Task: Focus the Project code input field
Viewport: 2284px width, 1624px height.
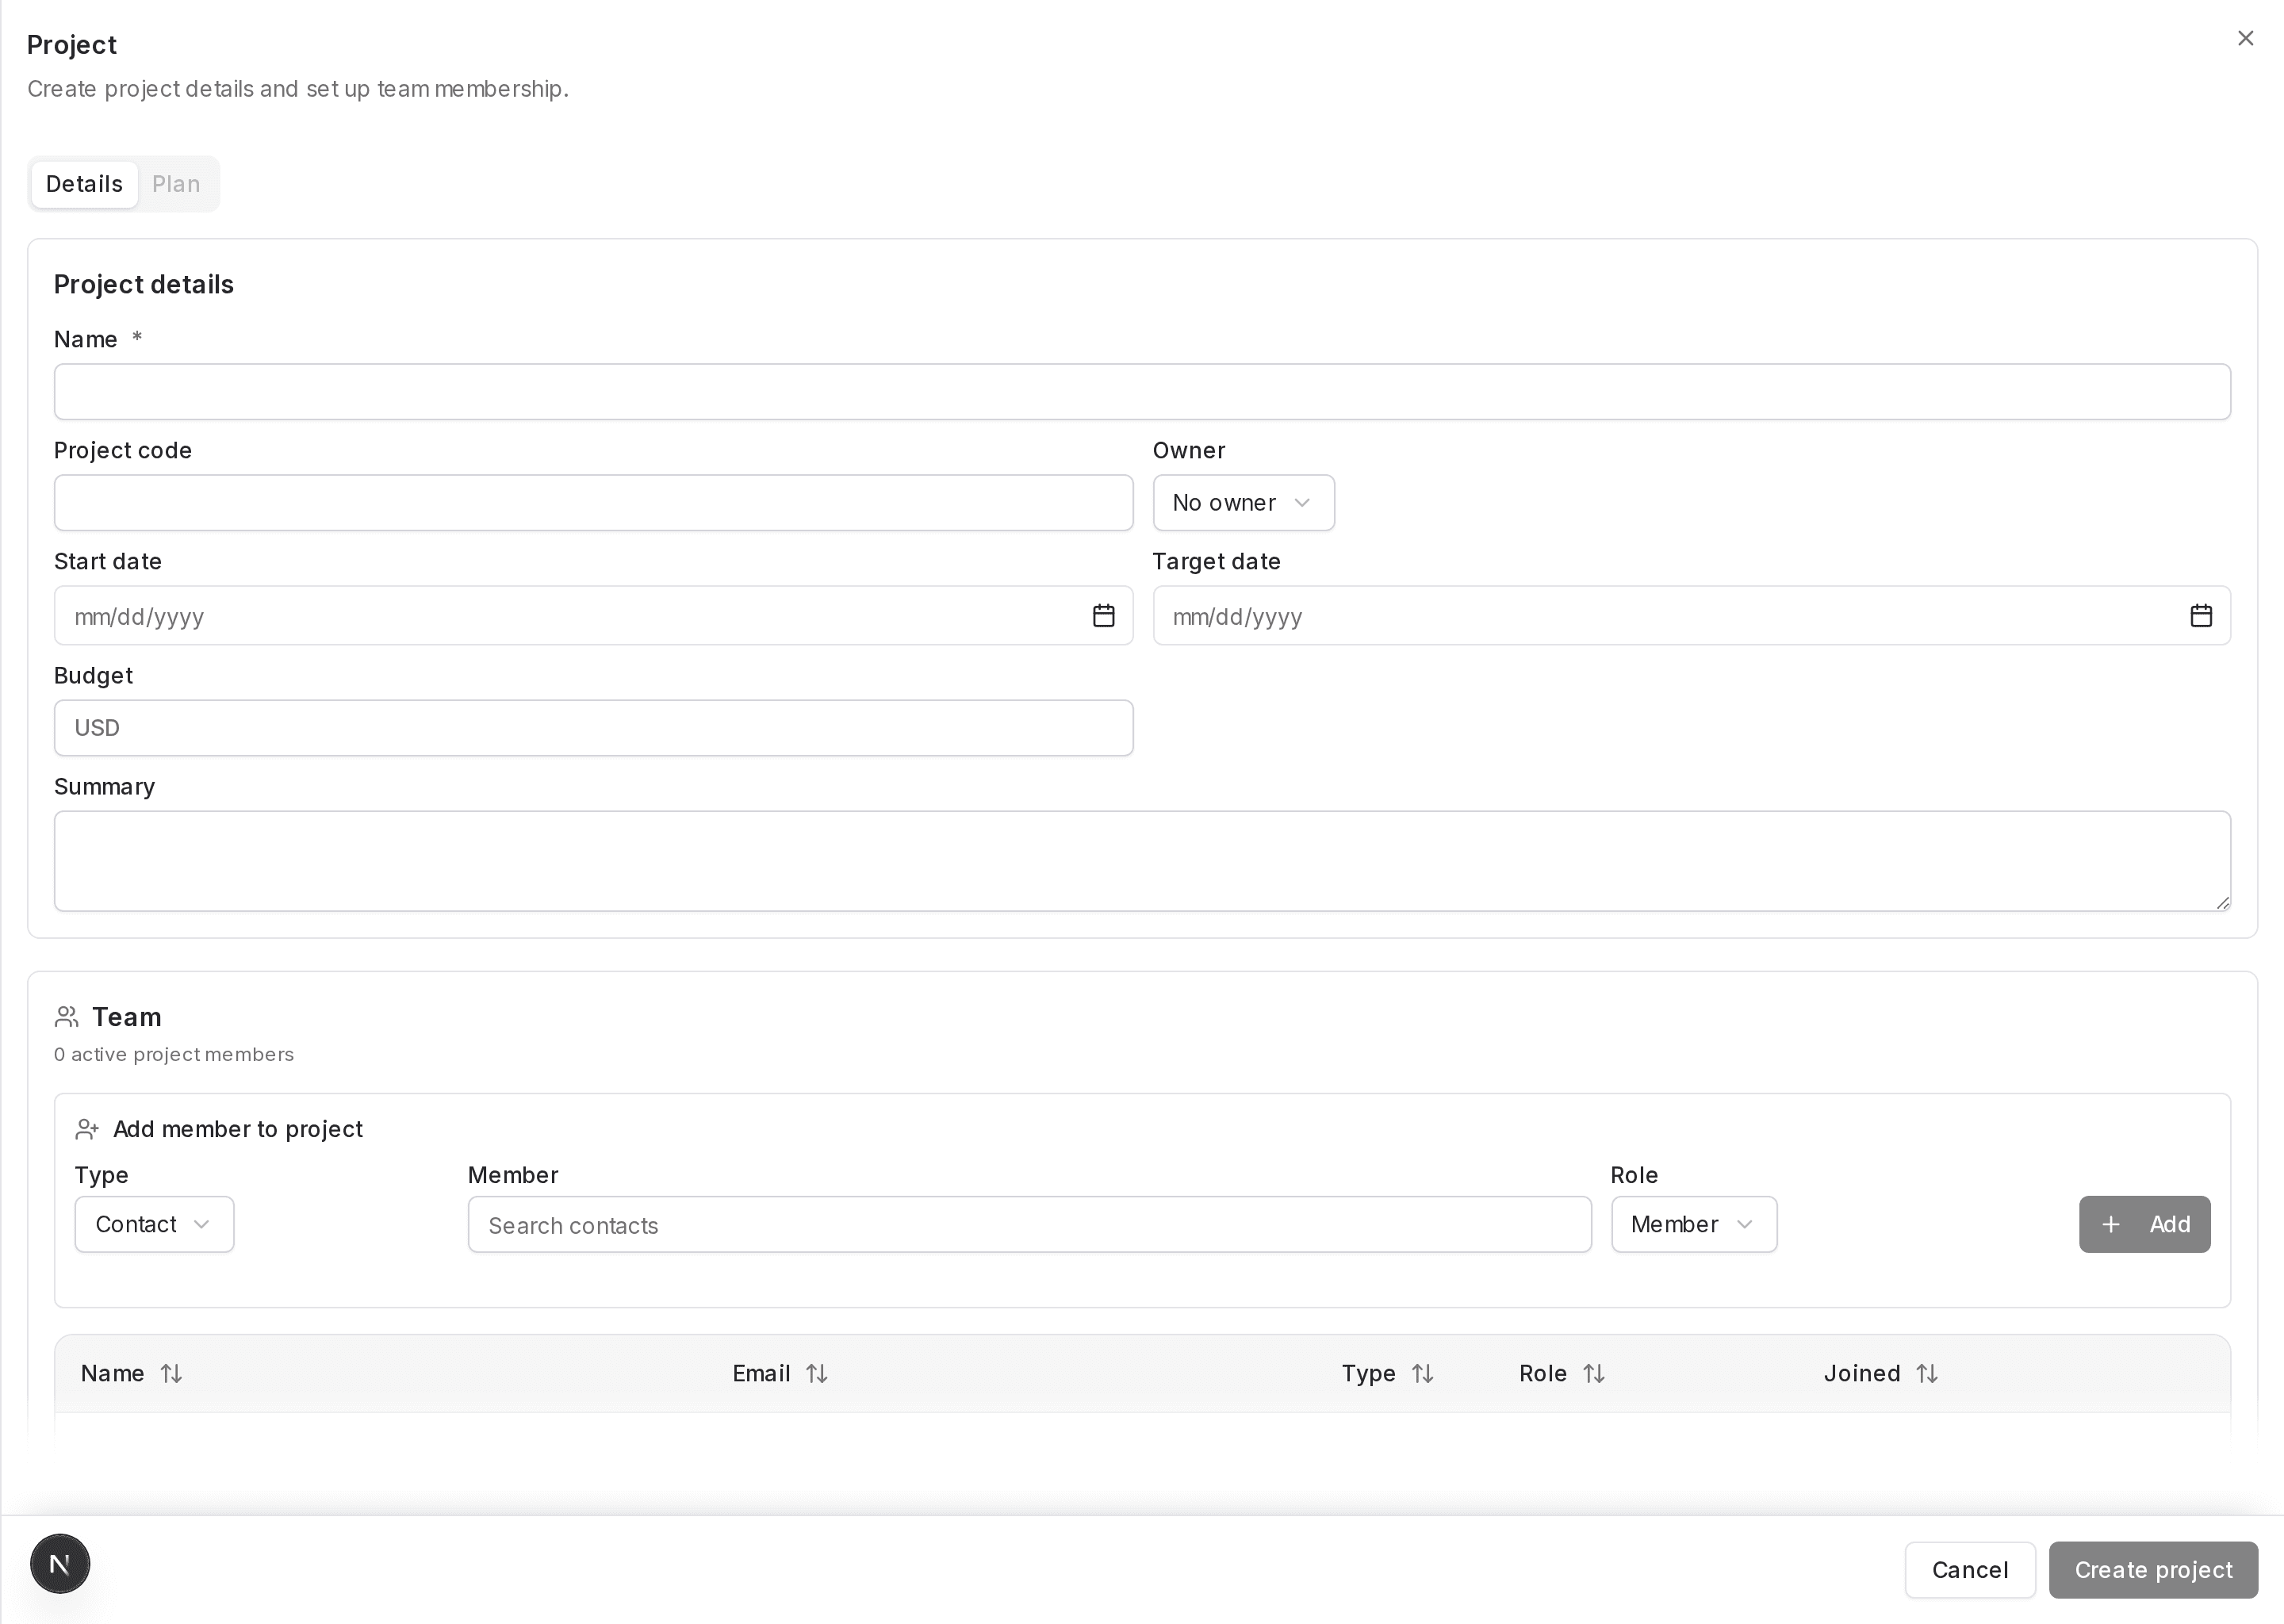Action: click(x=593, y=503)
